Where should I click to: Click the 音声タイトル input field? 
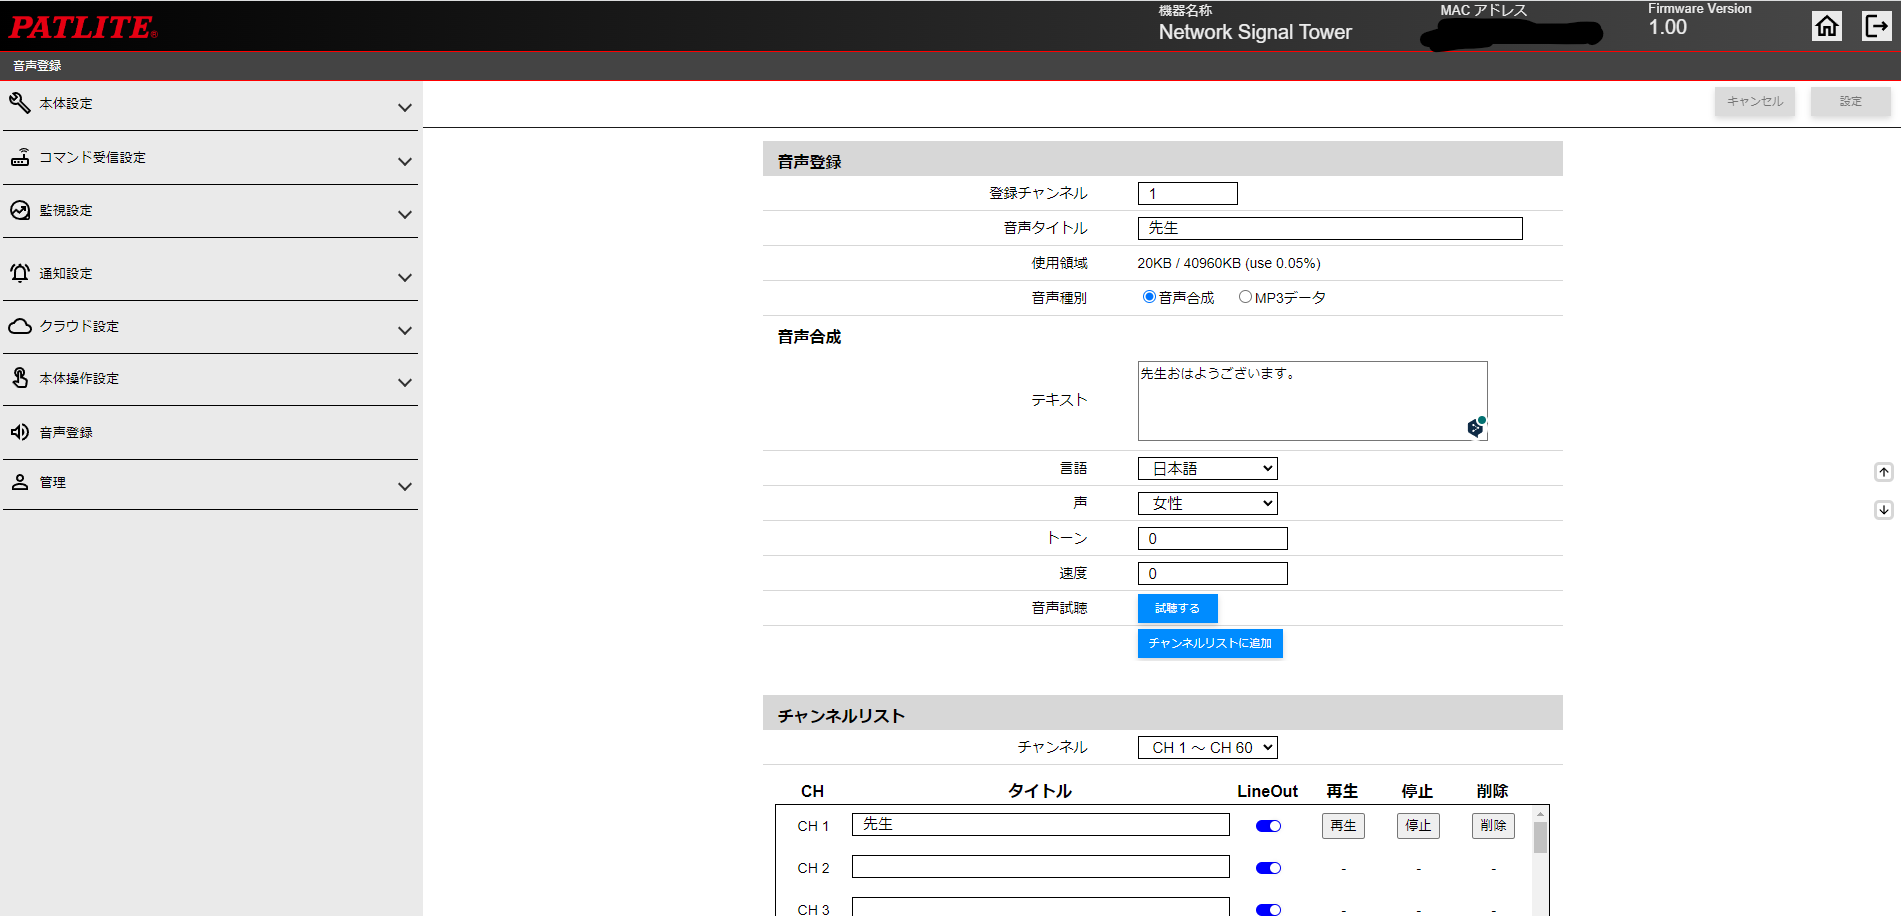point(1329,228)
